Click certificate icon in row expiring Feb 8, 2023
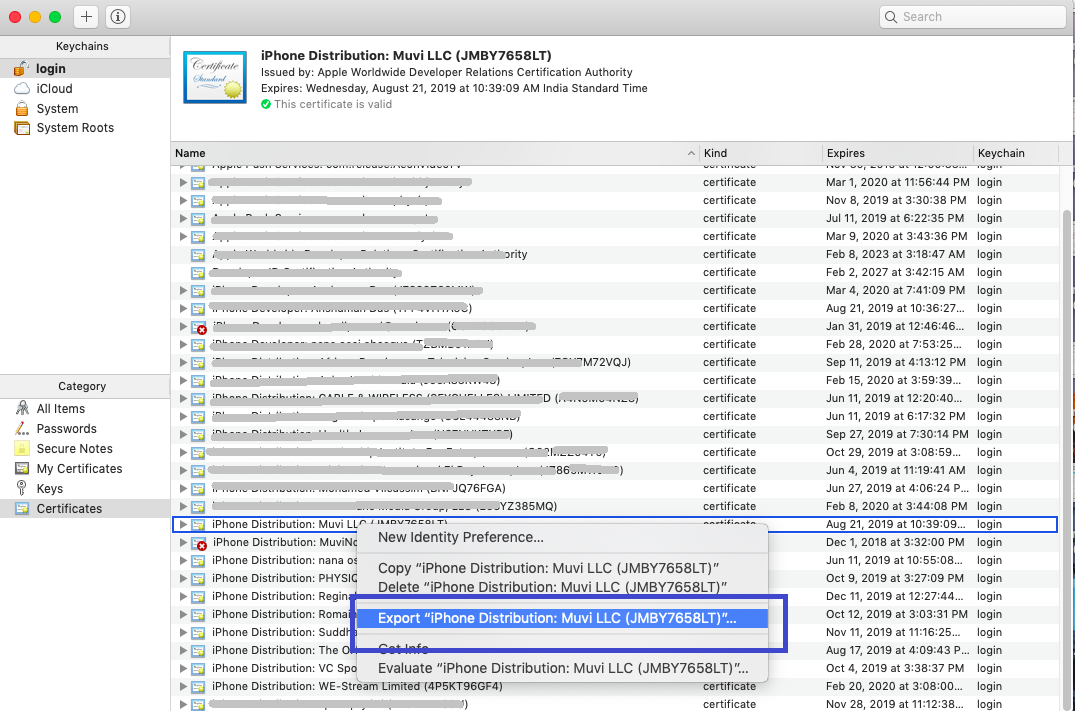The width and height of the screenshot is (1075, 711). point(198,254)
